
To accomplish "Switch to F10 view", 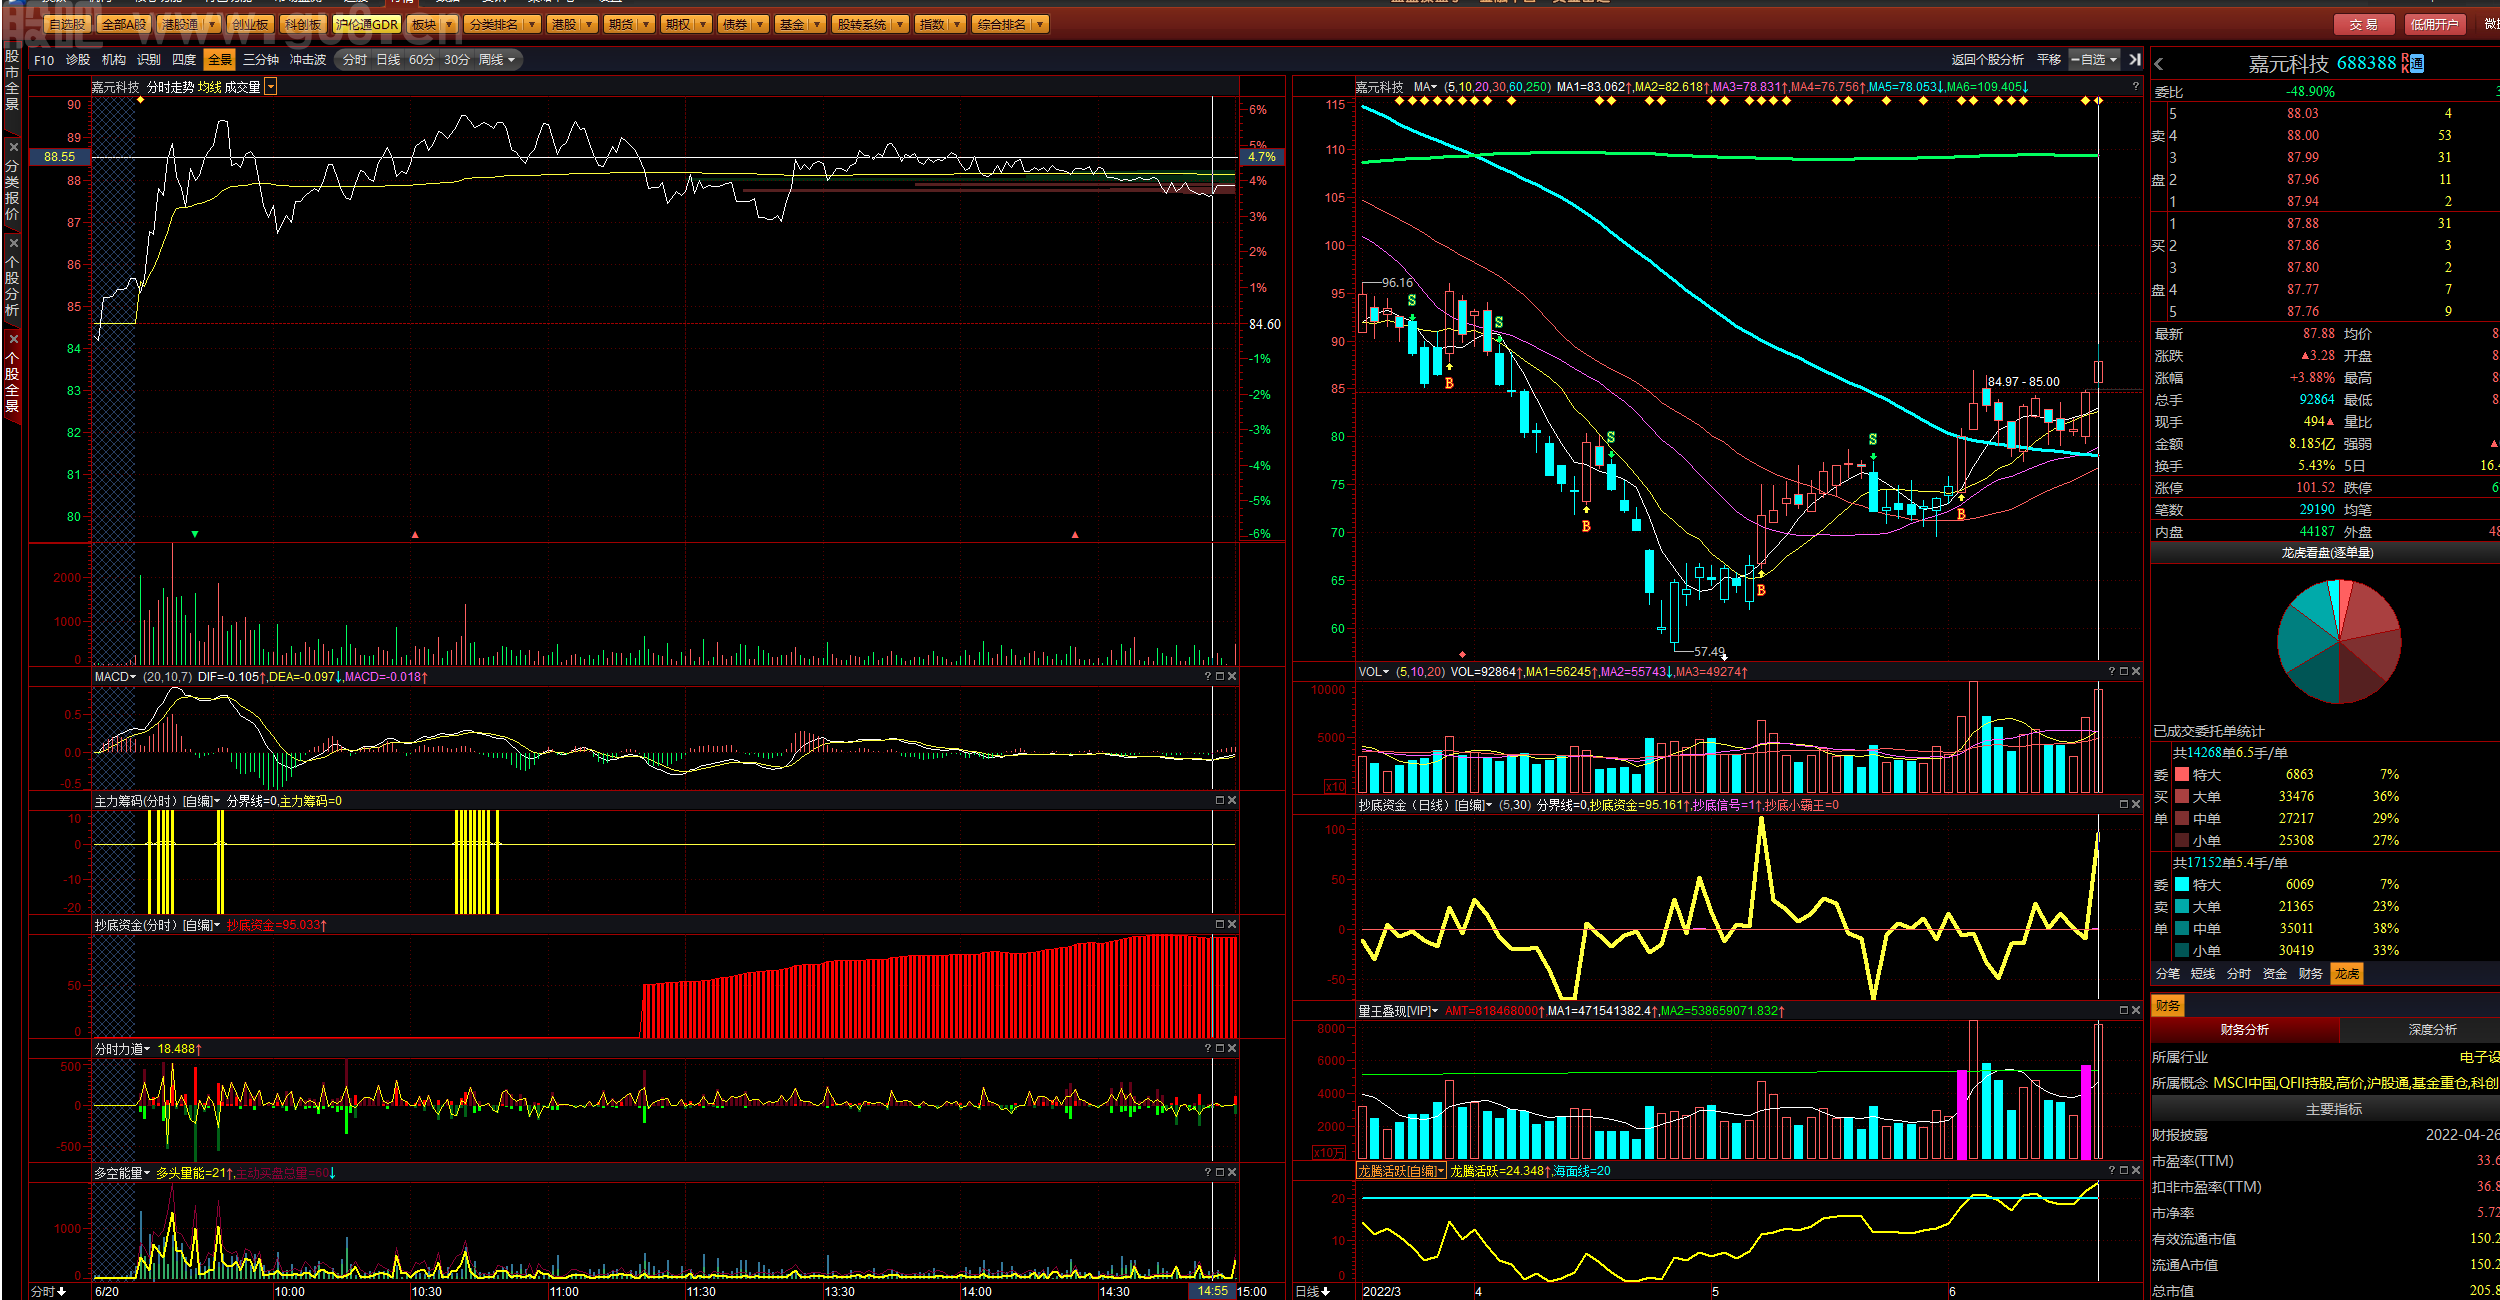I will [44, 60].
